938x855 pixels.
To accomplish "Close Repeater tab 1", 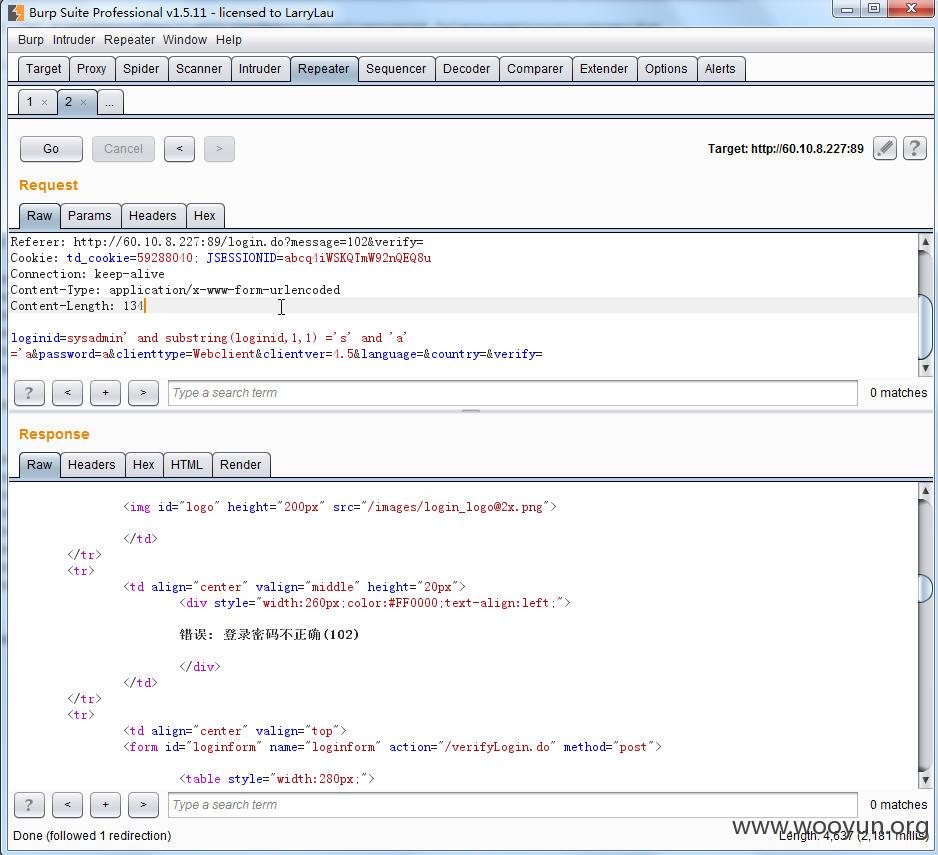I will point(44,102).
